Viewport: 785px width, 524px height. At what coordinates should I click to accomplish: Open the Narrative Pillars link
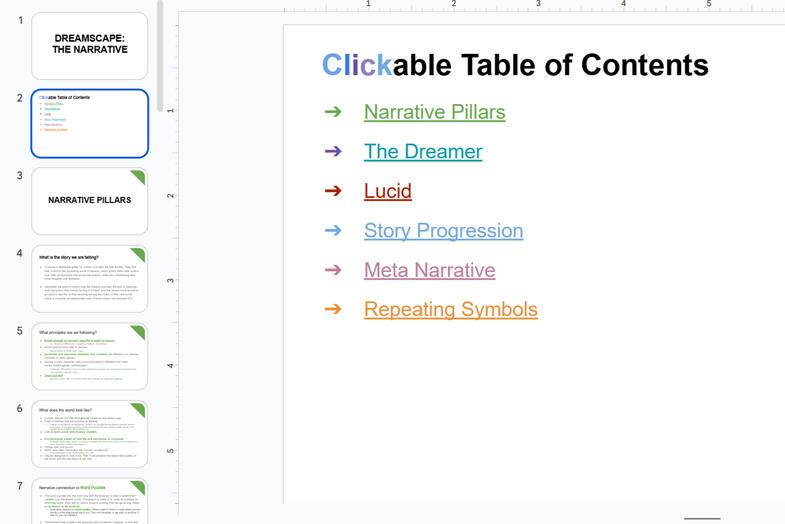click(x=434, y=112)
